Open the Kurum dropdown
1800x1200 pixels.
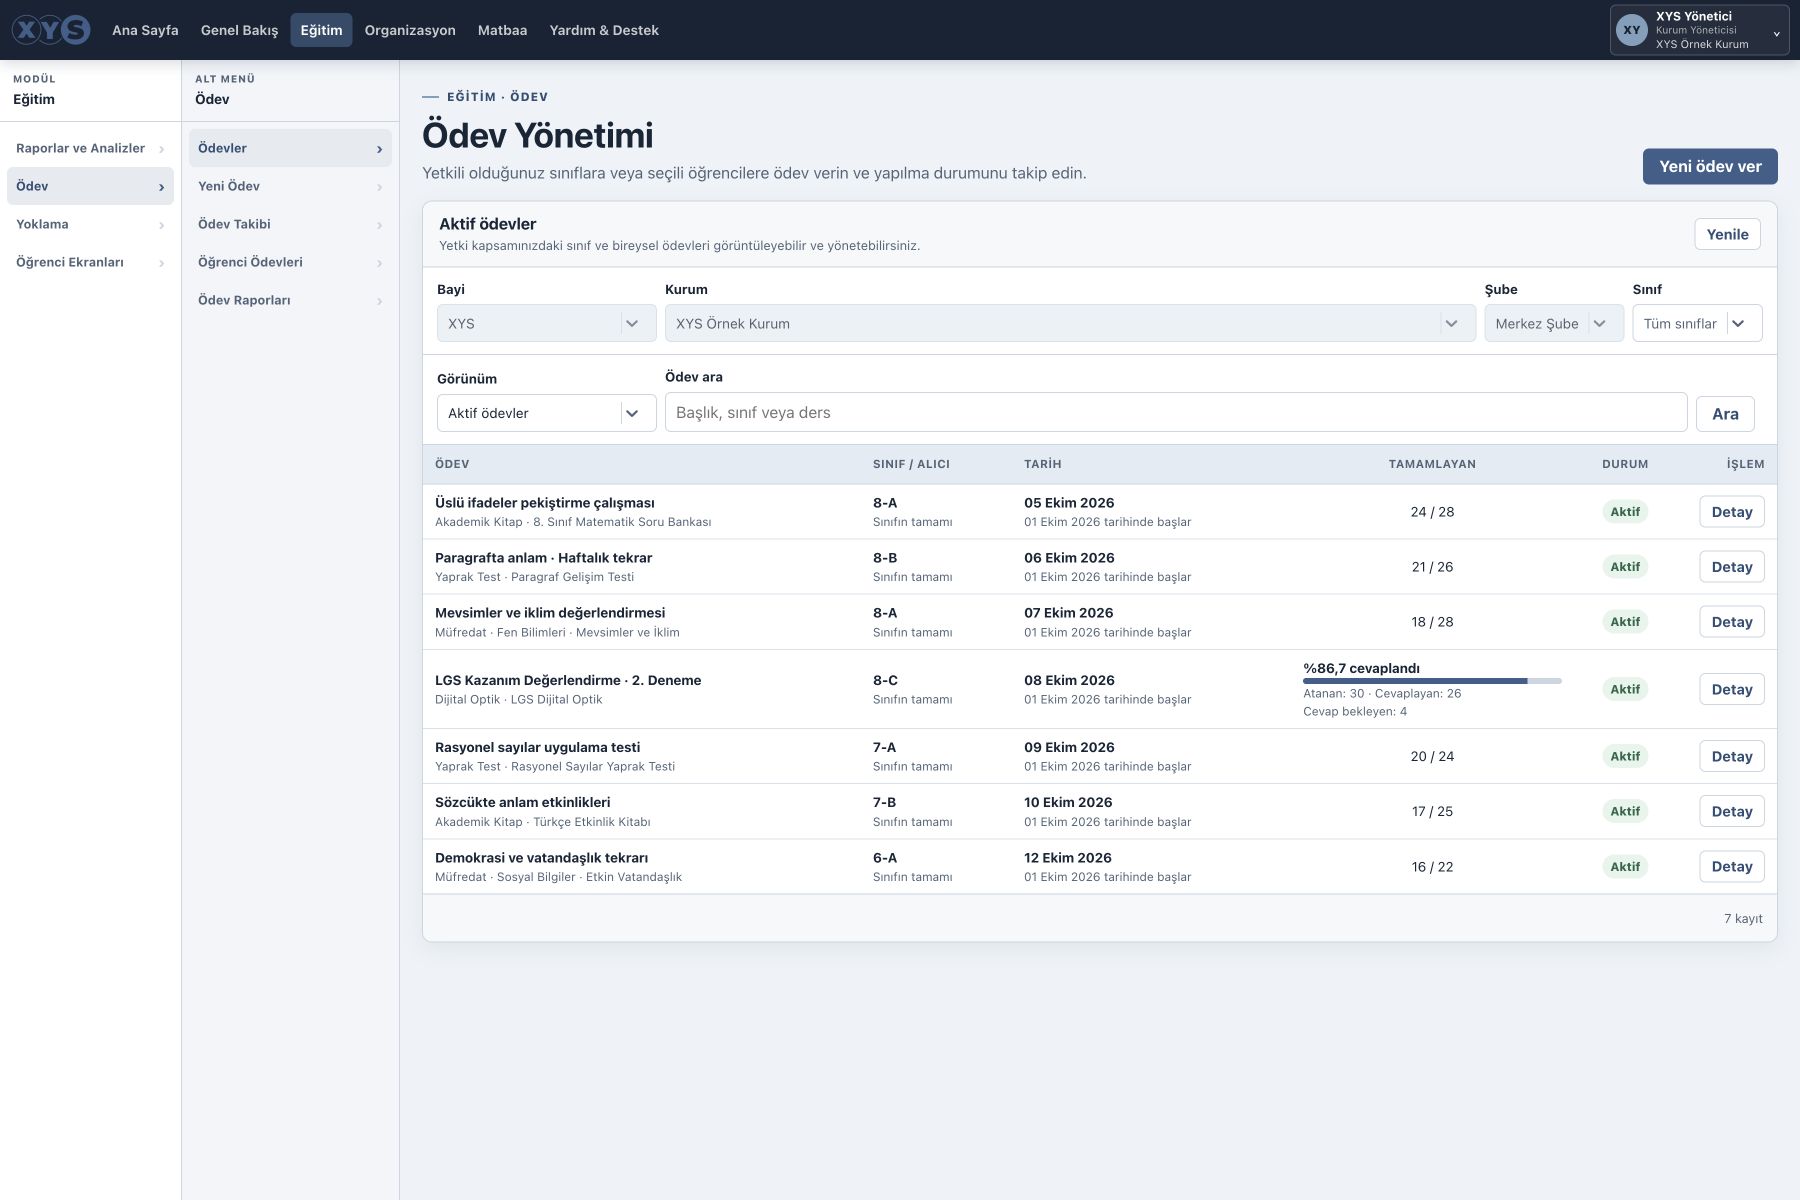click(1070, 323)
